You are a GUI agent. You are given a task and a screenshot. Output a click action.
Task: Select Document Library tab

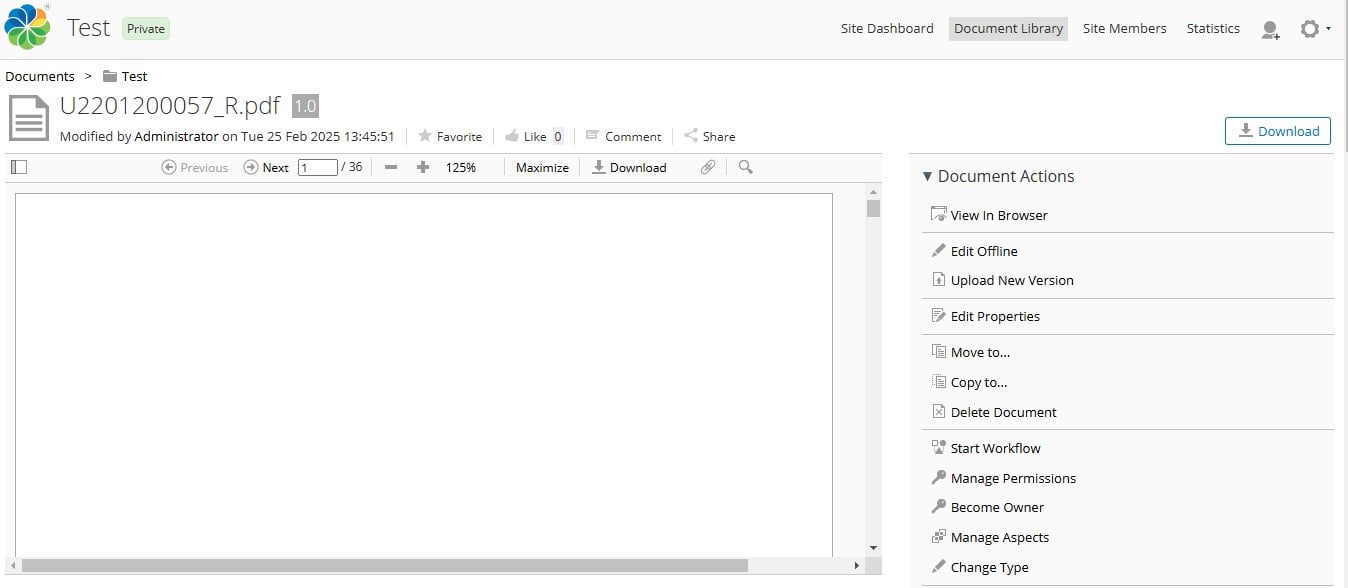[x=1008, y=28]
